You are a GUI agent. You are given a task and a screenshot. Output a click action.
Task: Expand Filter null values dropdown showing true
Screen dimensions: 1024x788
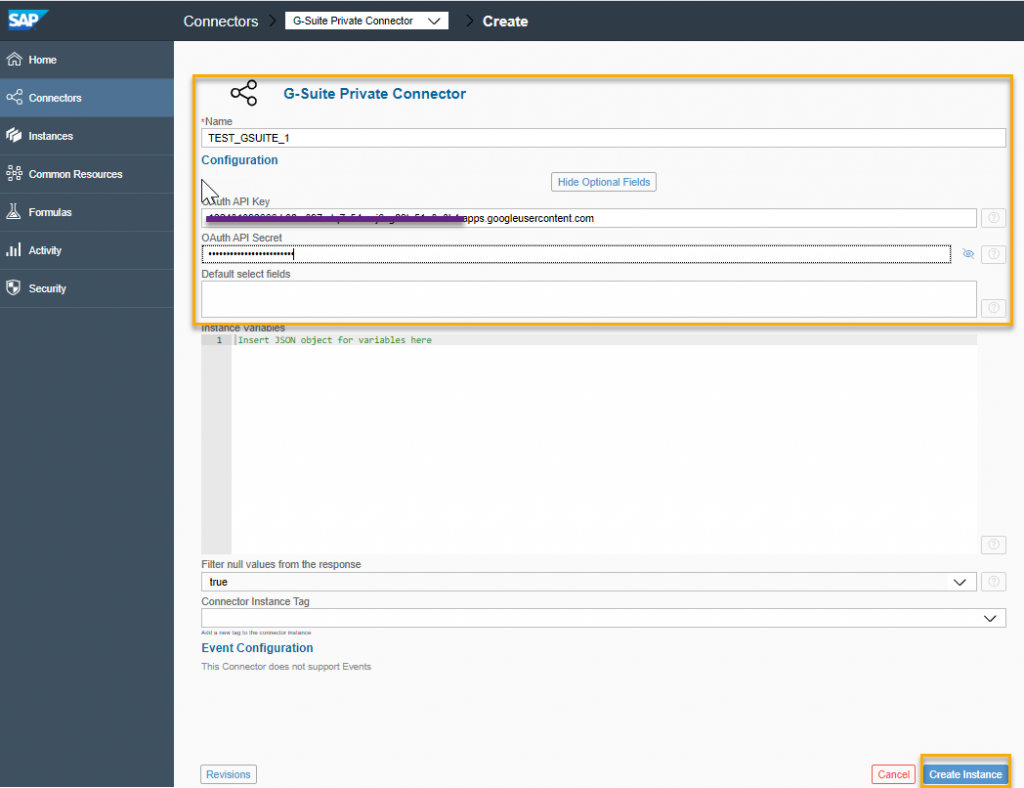pos(588,582)
